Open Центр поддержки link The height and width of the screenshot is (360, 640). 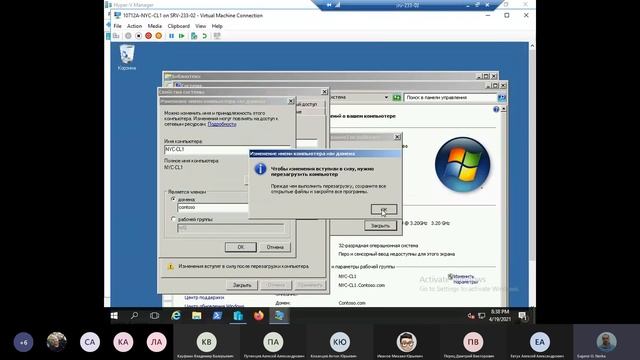pos(204,298)
